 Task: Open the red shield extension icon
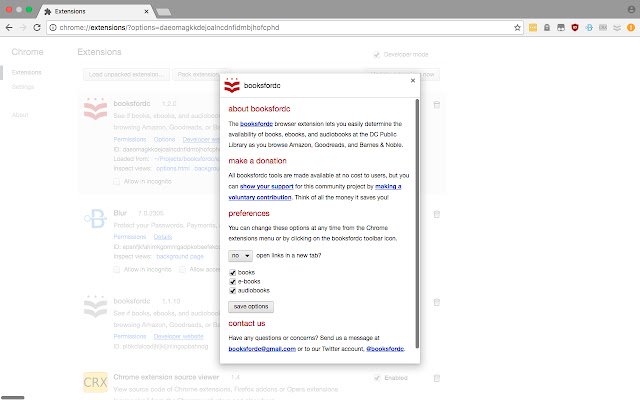pos(575,27)
